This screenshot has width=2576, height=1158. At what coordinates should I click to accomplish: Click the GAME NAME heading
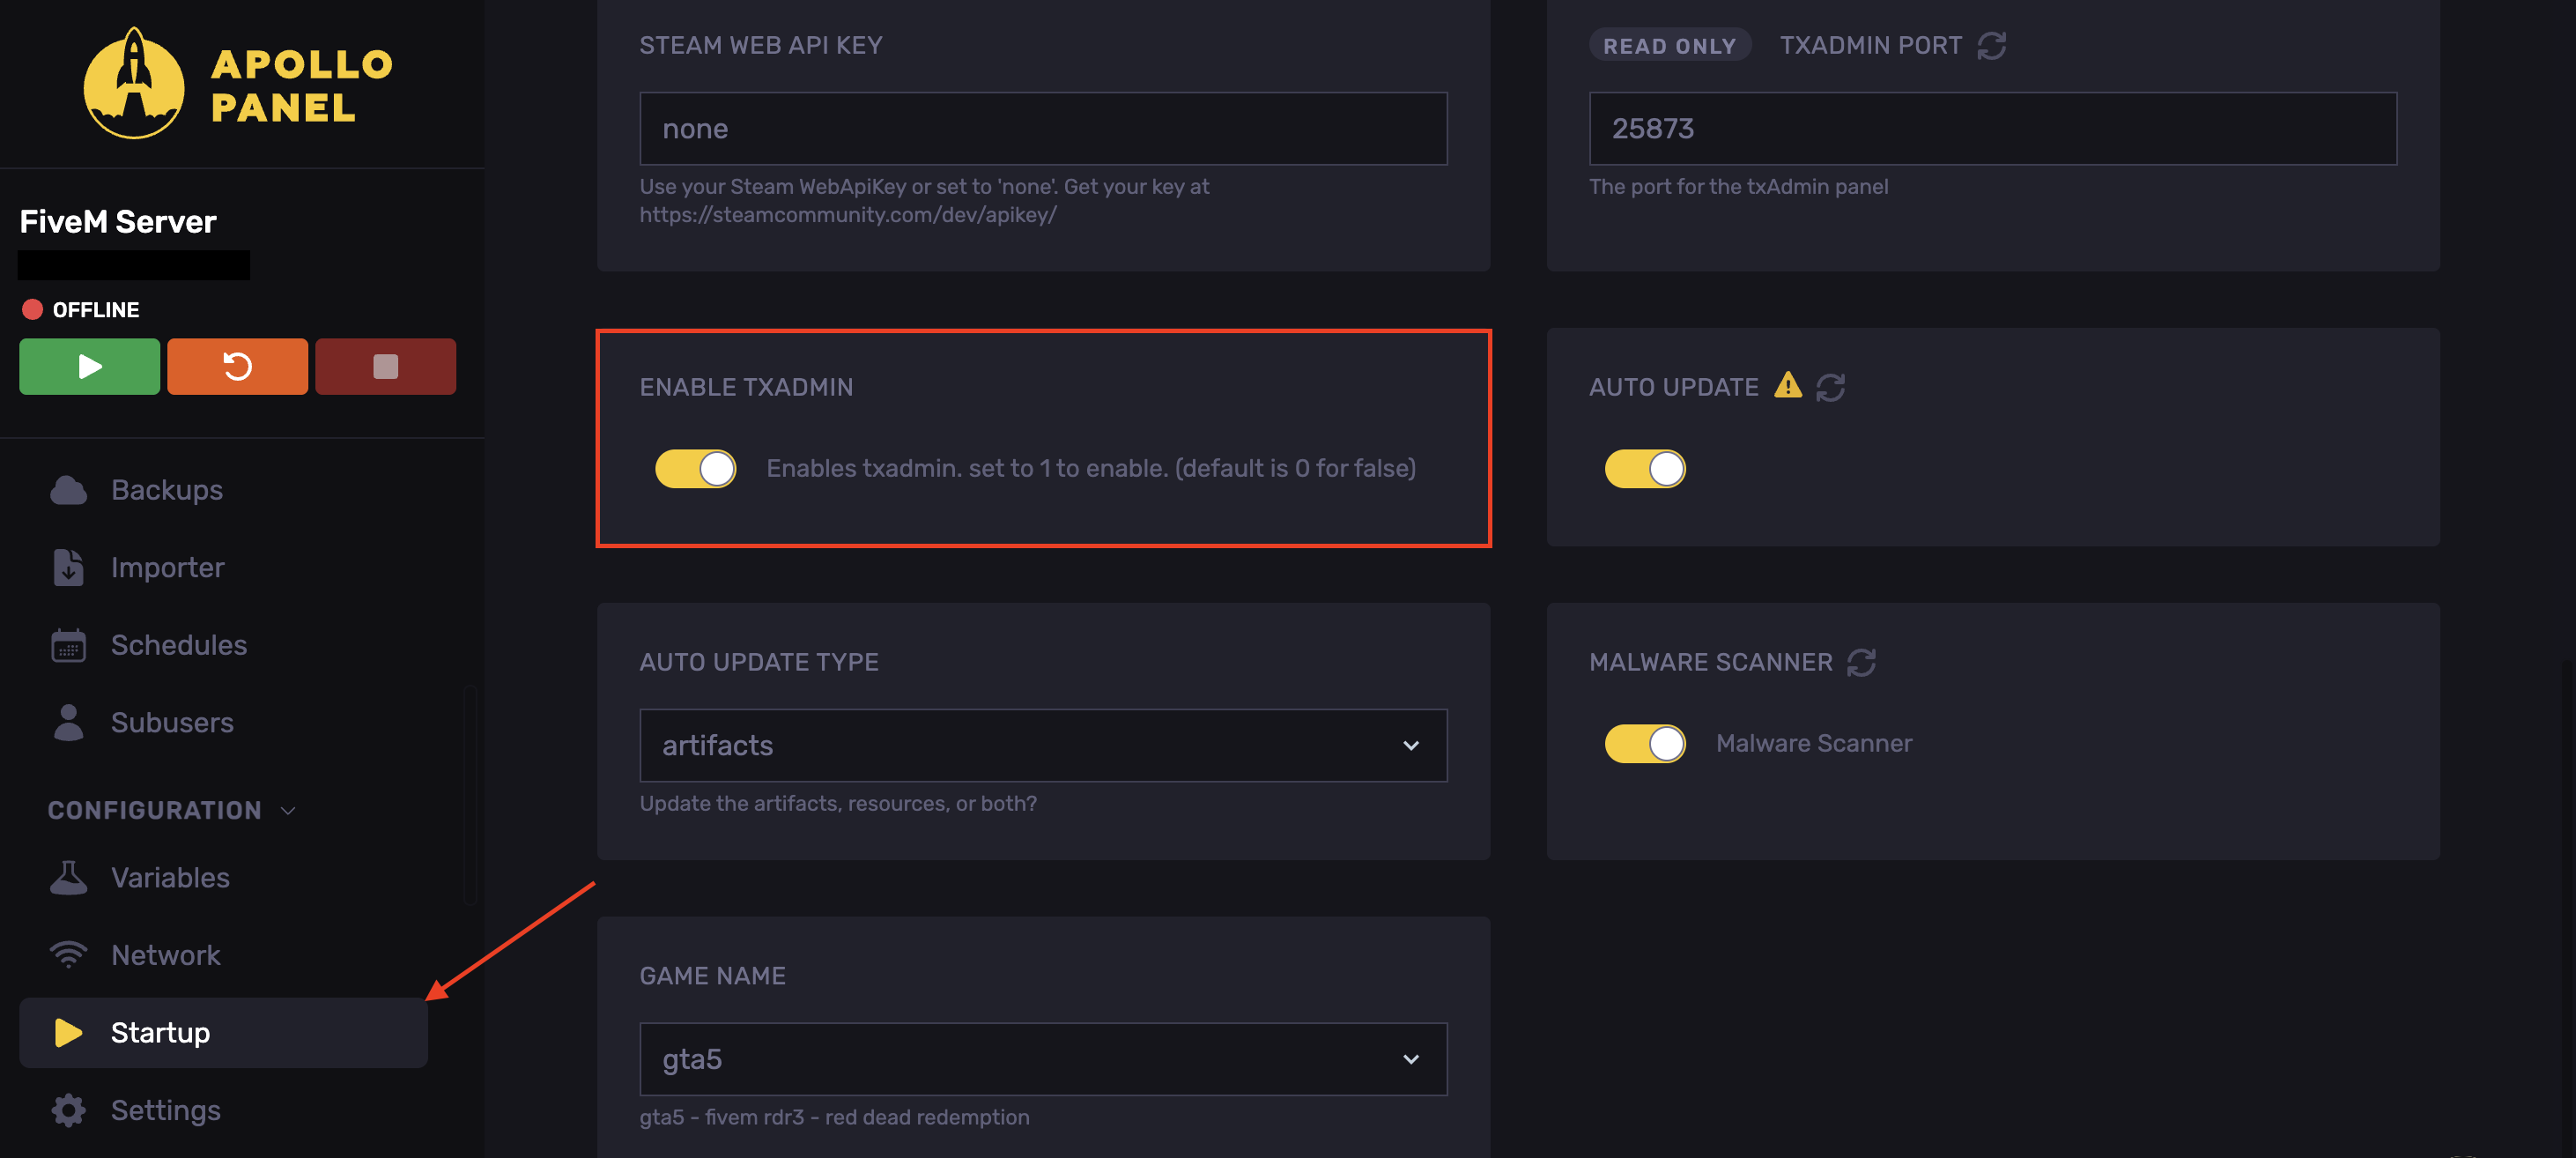(x=712, y=976)
